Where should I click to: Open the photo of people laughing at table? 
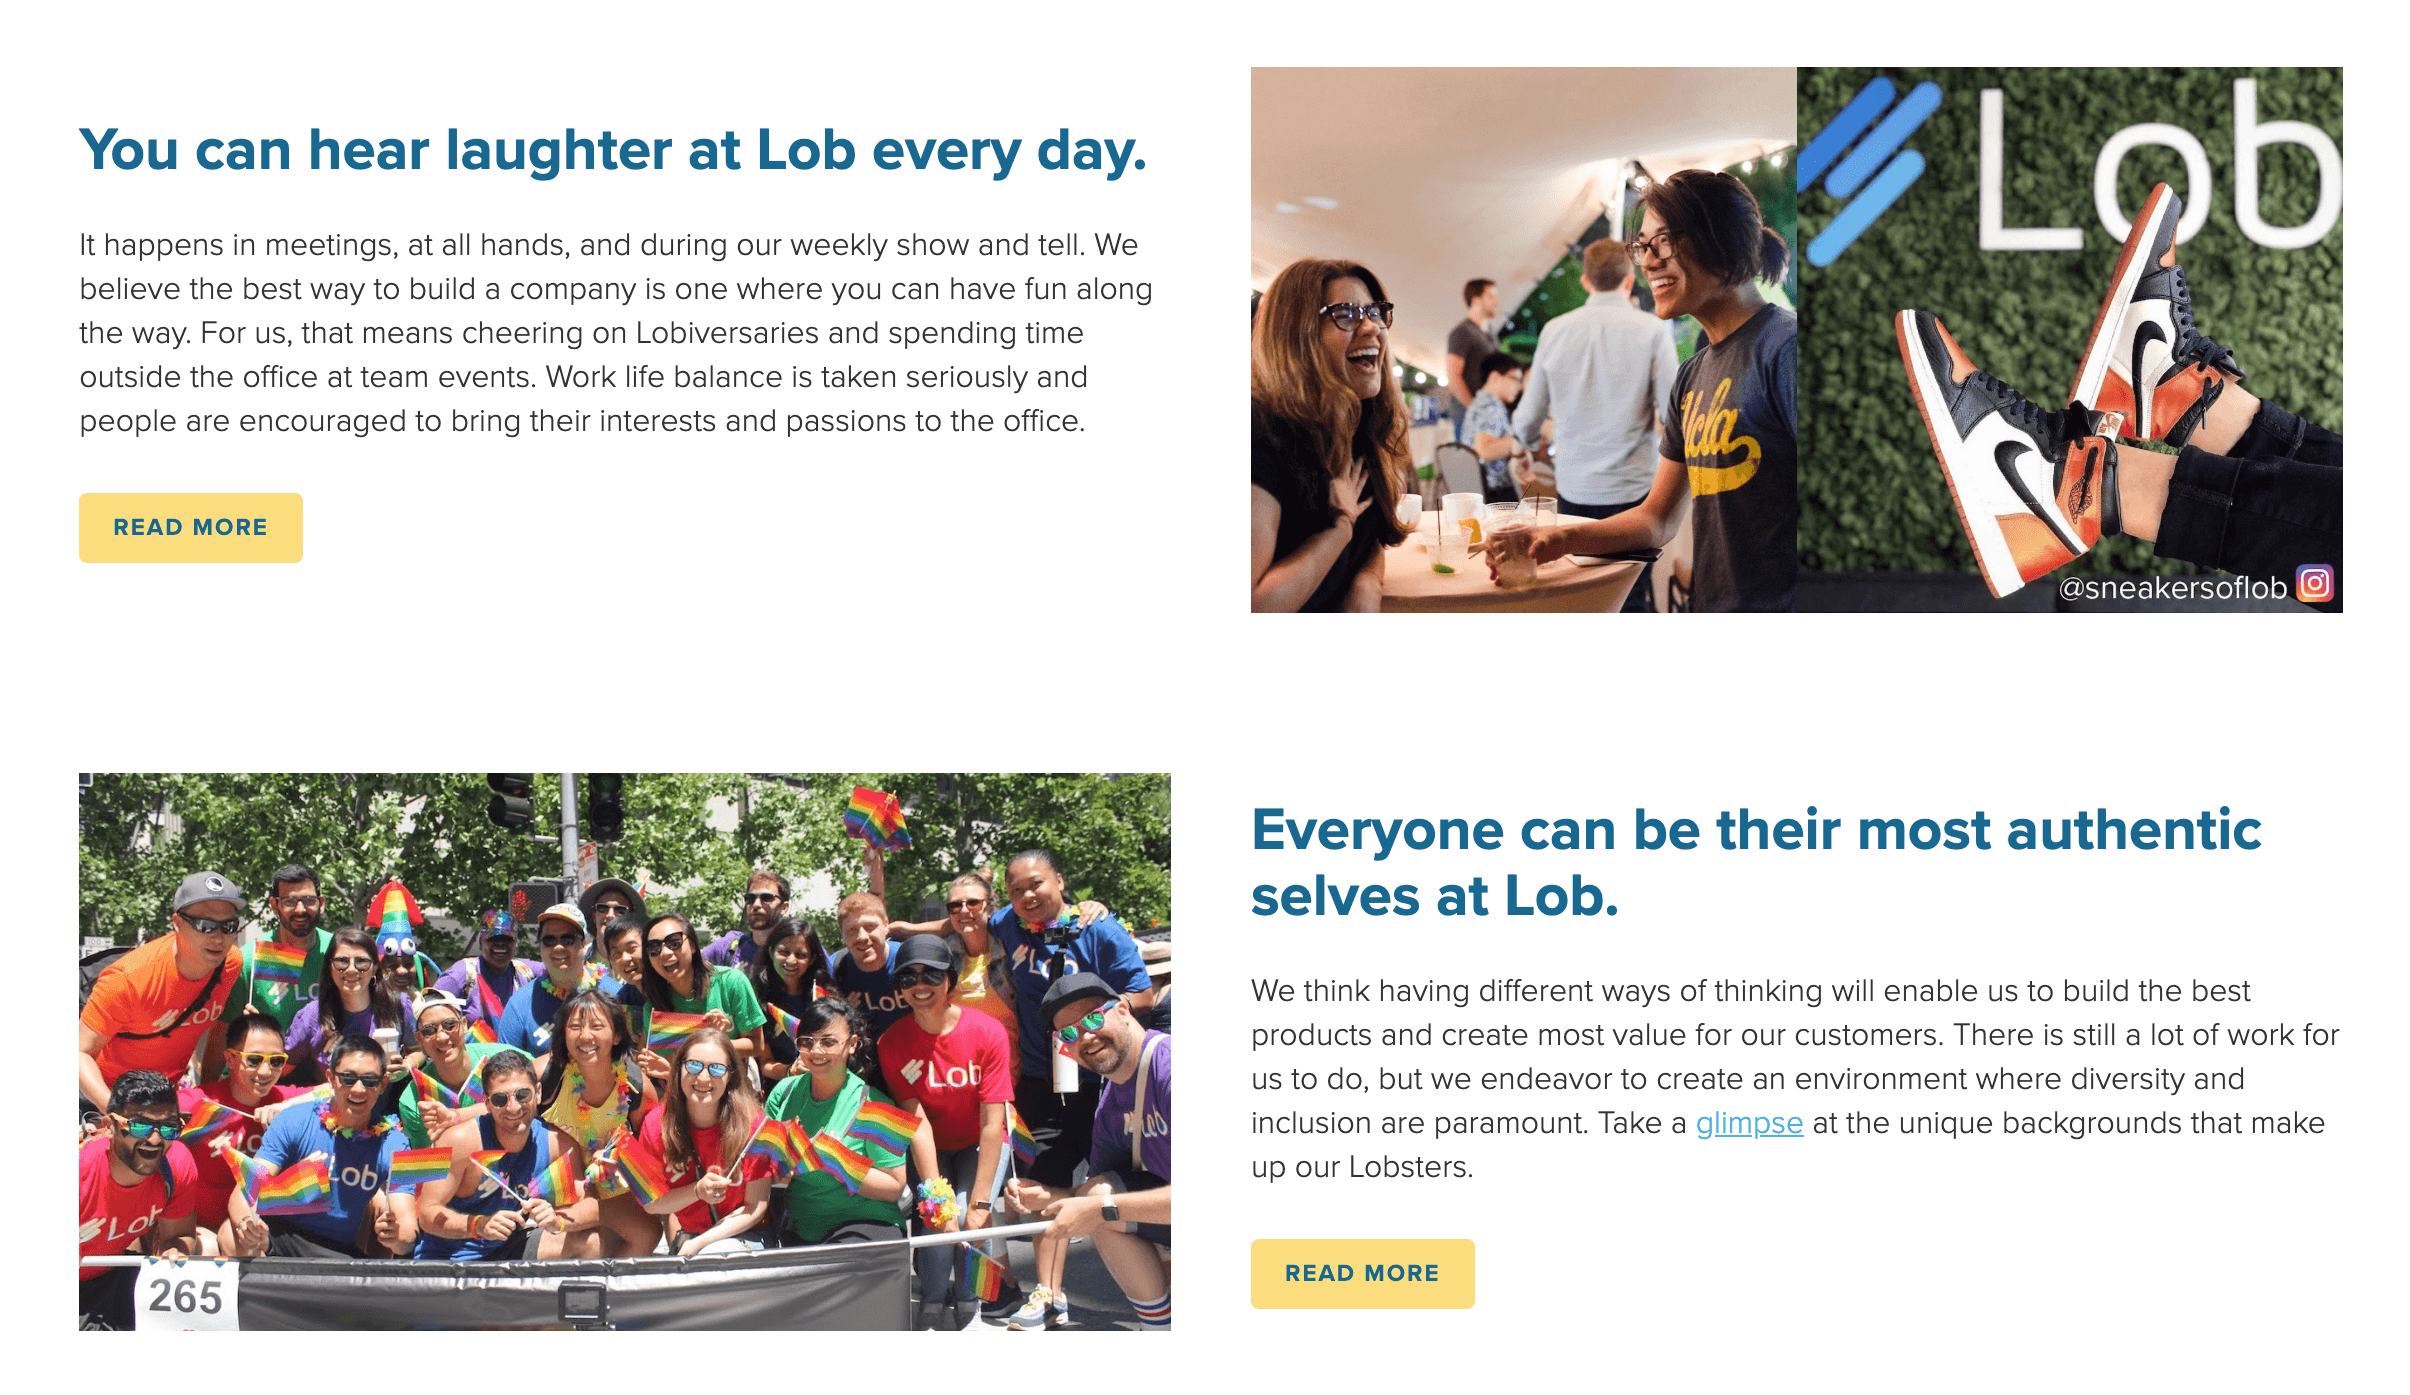click(x=1523, y=340)
